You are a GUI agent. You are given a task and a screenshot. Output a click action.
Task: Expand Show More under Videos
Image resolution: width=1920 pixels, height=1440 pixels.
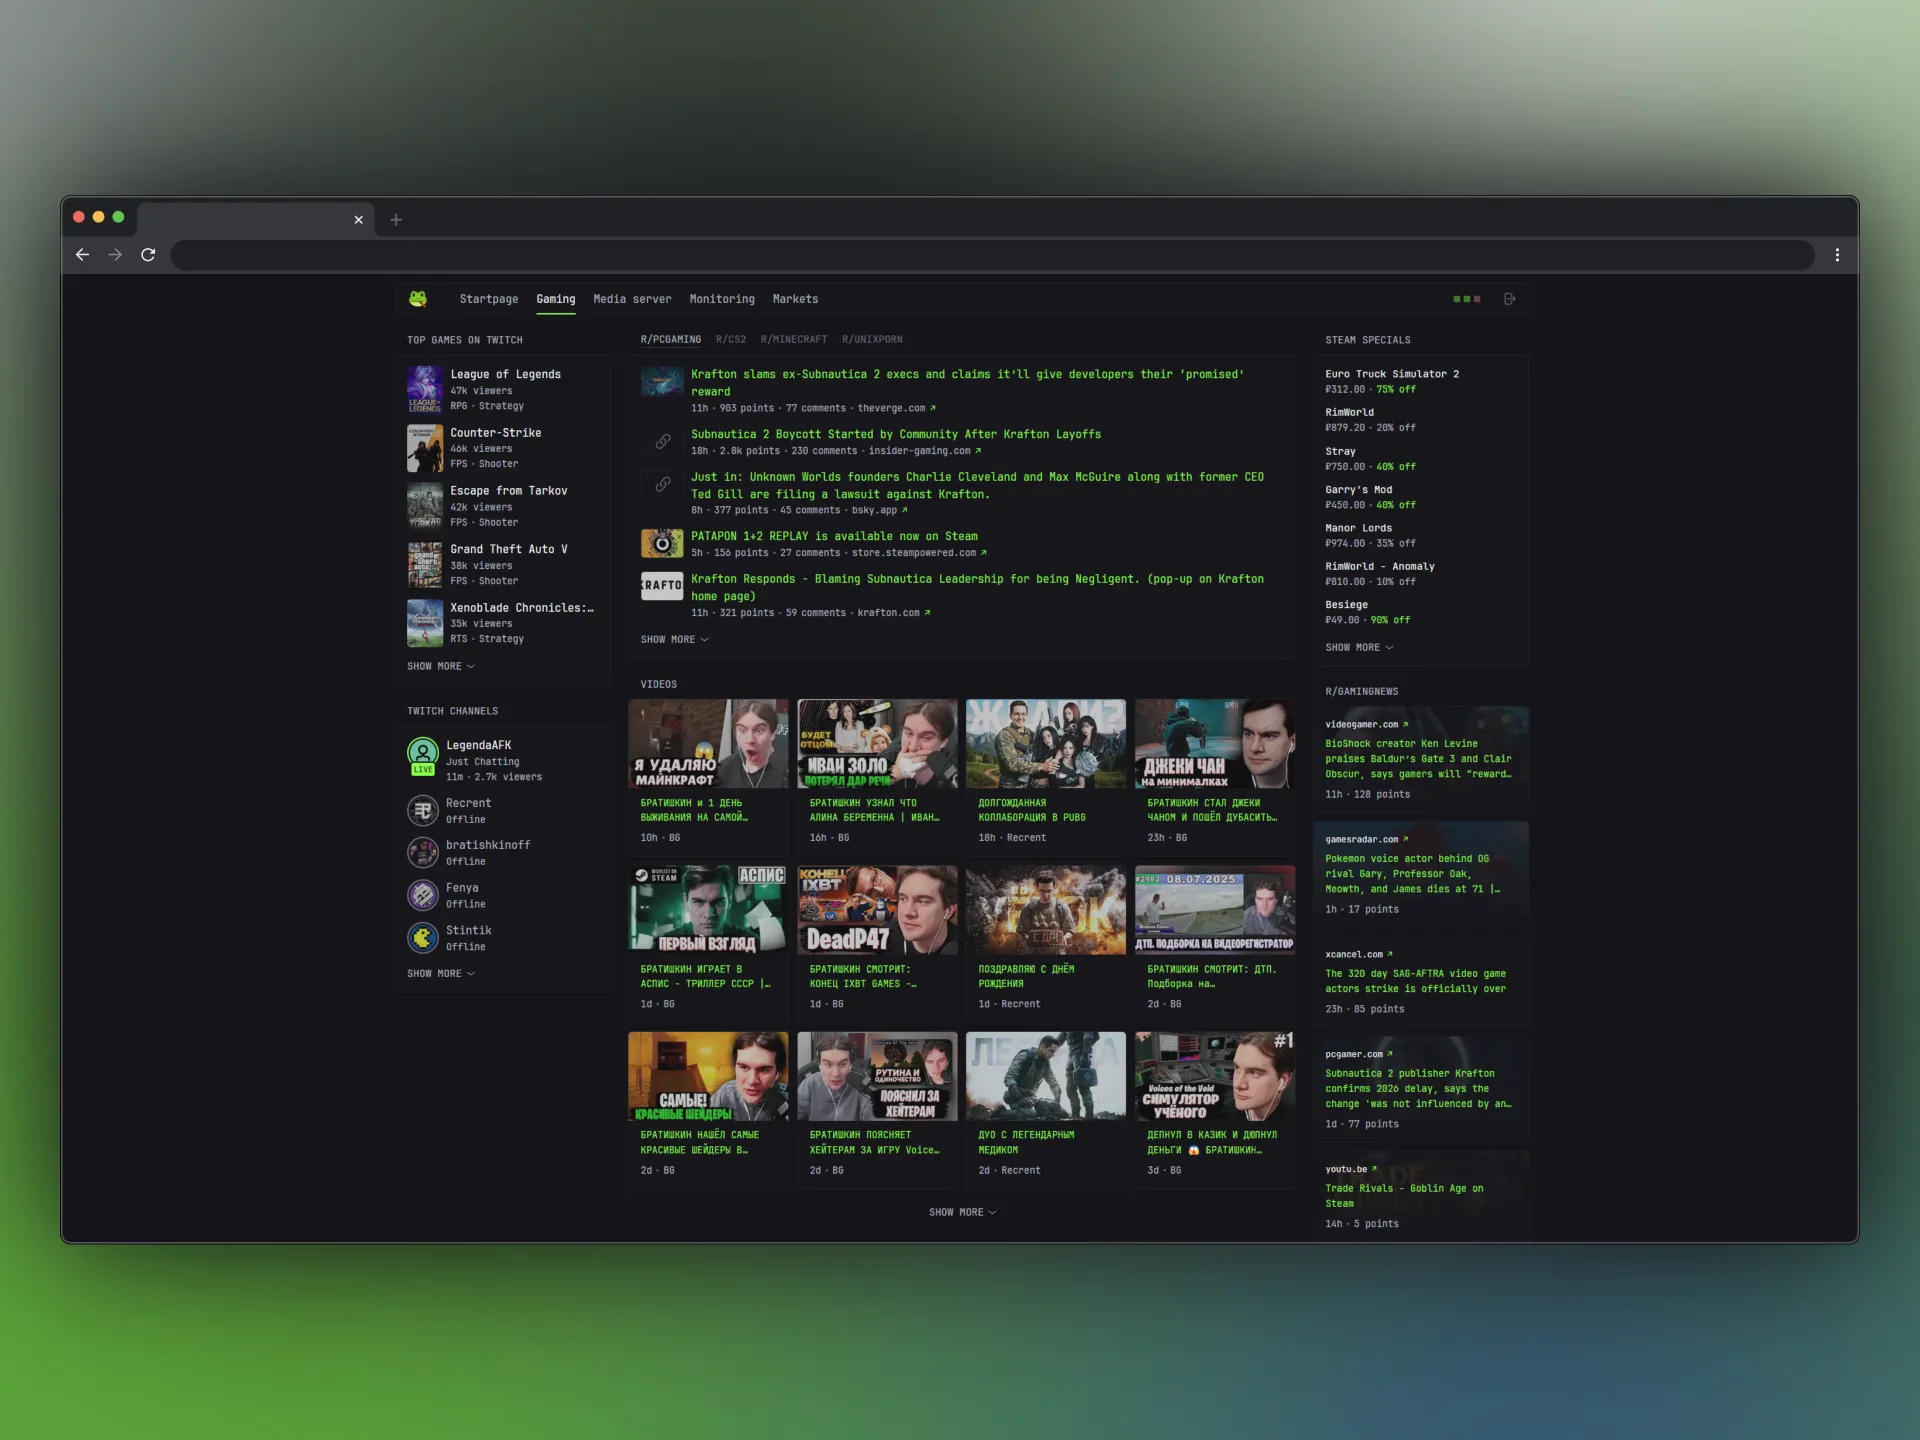963,1212
